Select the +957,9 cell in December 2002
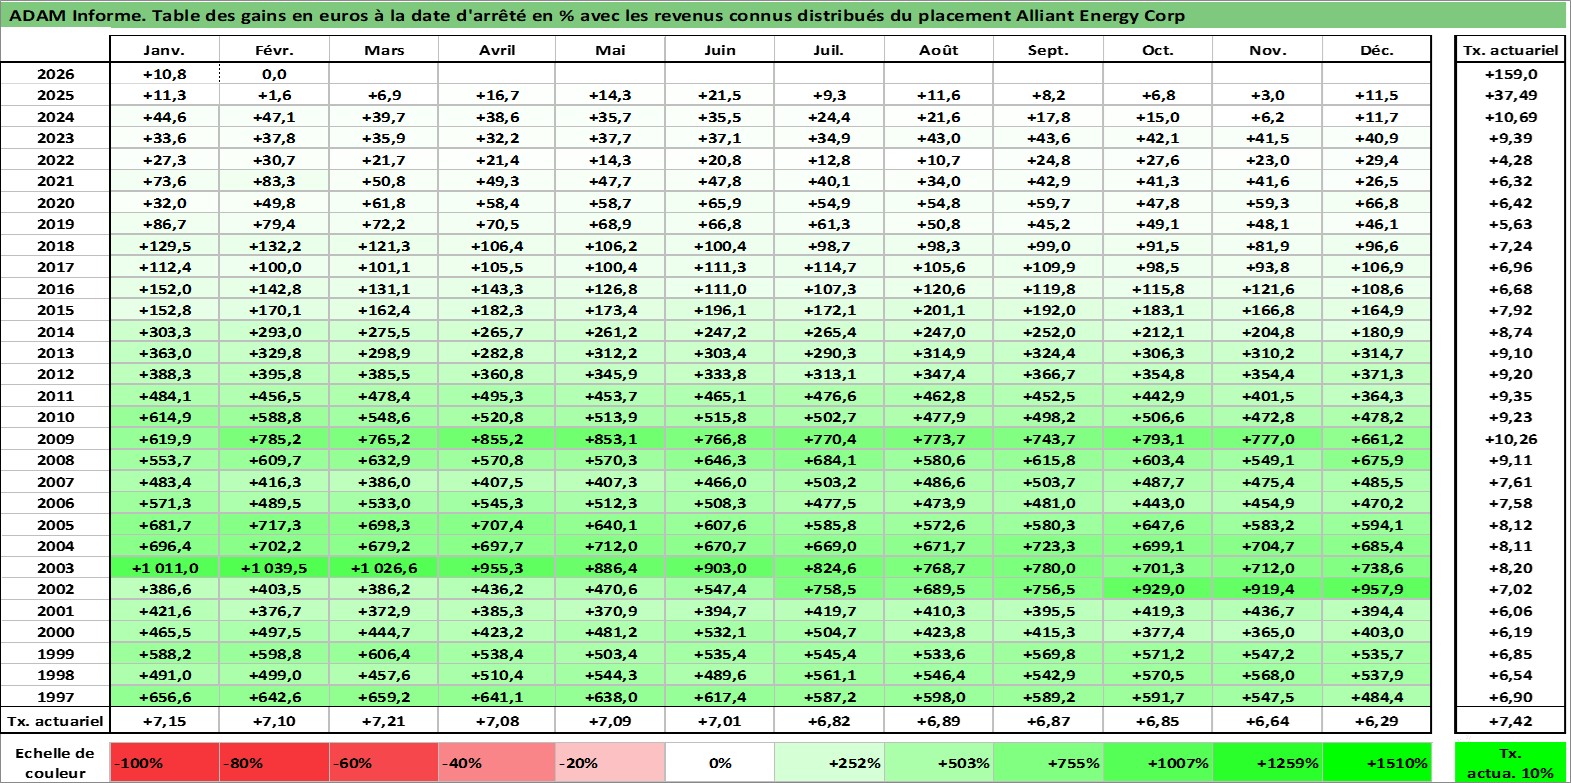Viewport: 1571px width, 783px height. coord(1377,589)
